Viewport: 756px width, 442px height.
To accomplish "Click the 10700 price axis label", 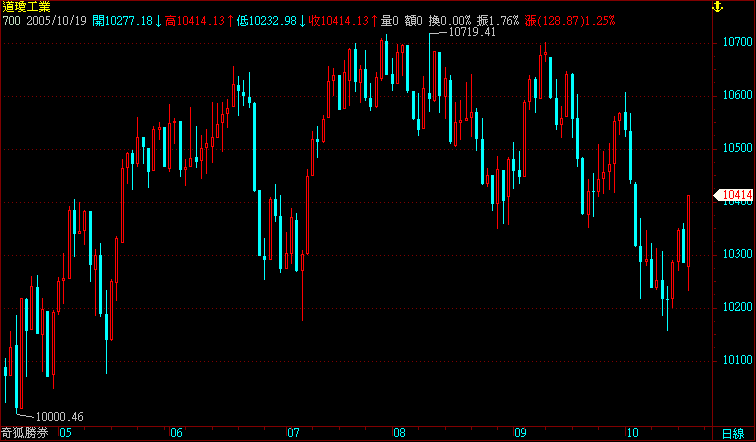I will tap(737, 42).
